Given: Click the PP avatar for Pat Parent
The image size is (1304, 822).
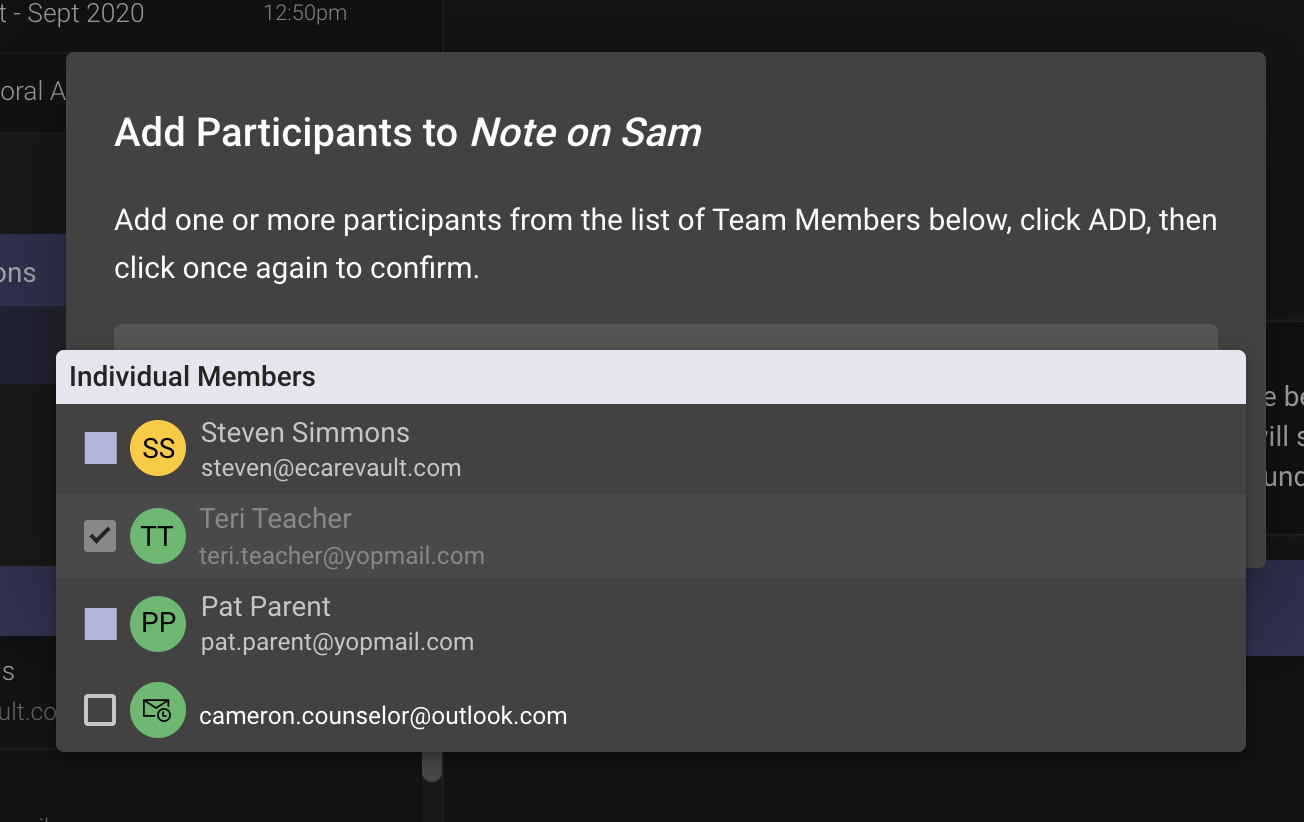Looking at the screenshot, I should (158, 623).
